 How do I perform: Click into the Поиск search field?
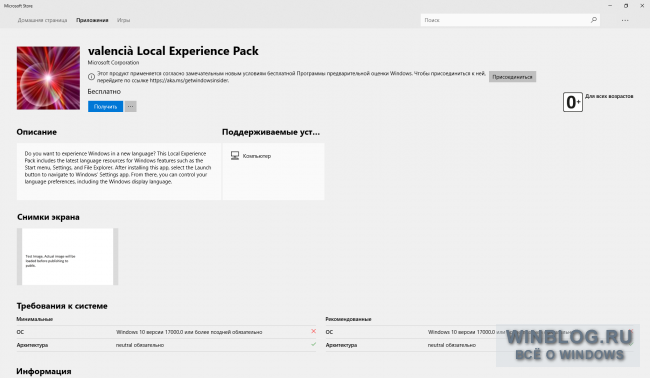tap(505, 20)
